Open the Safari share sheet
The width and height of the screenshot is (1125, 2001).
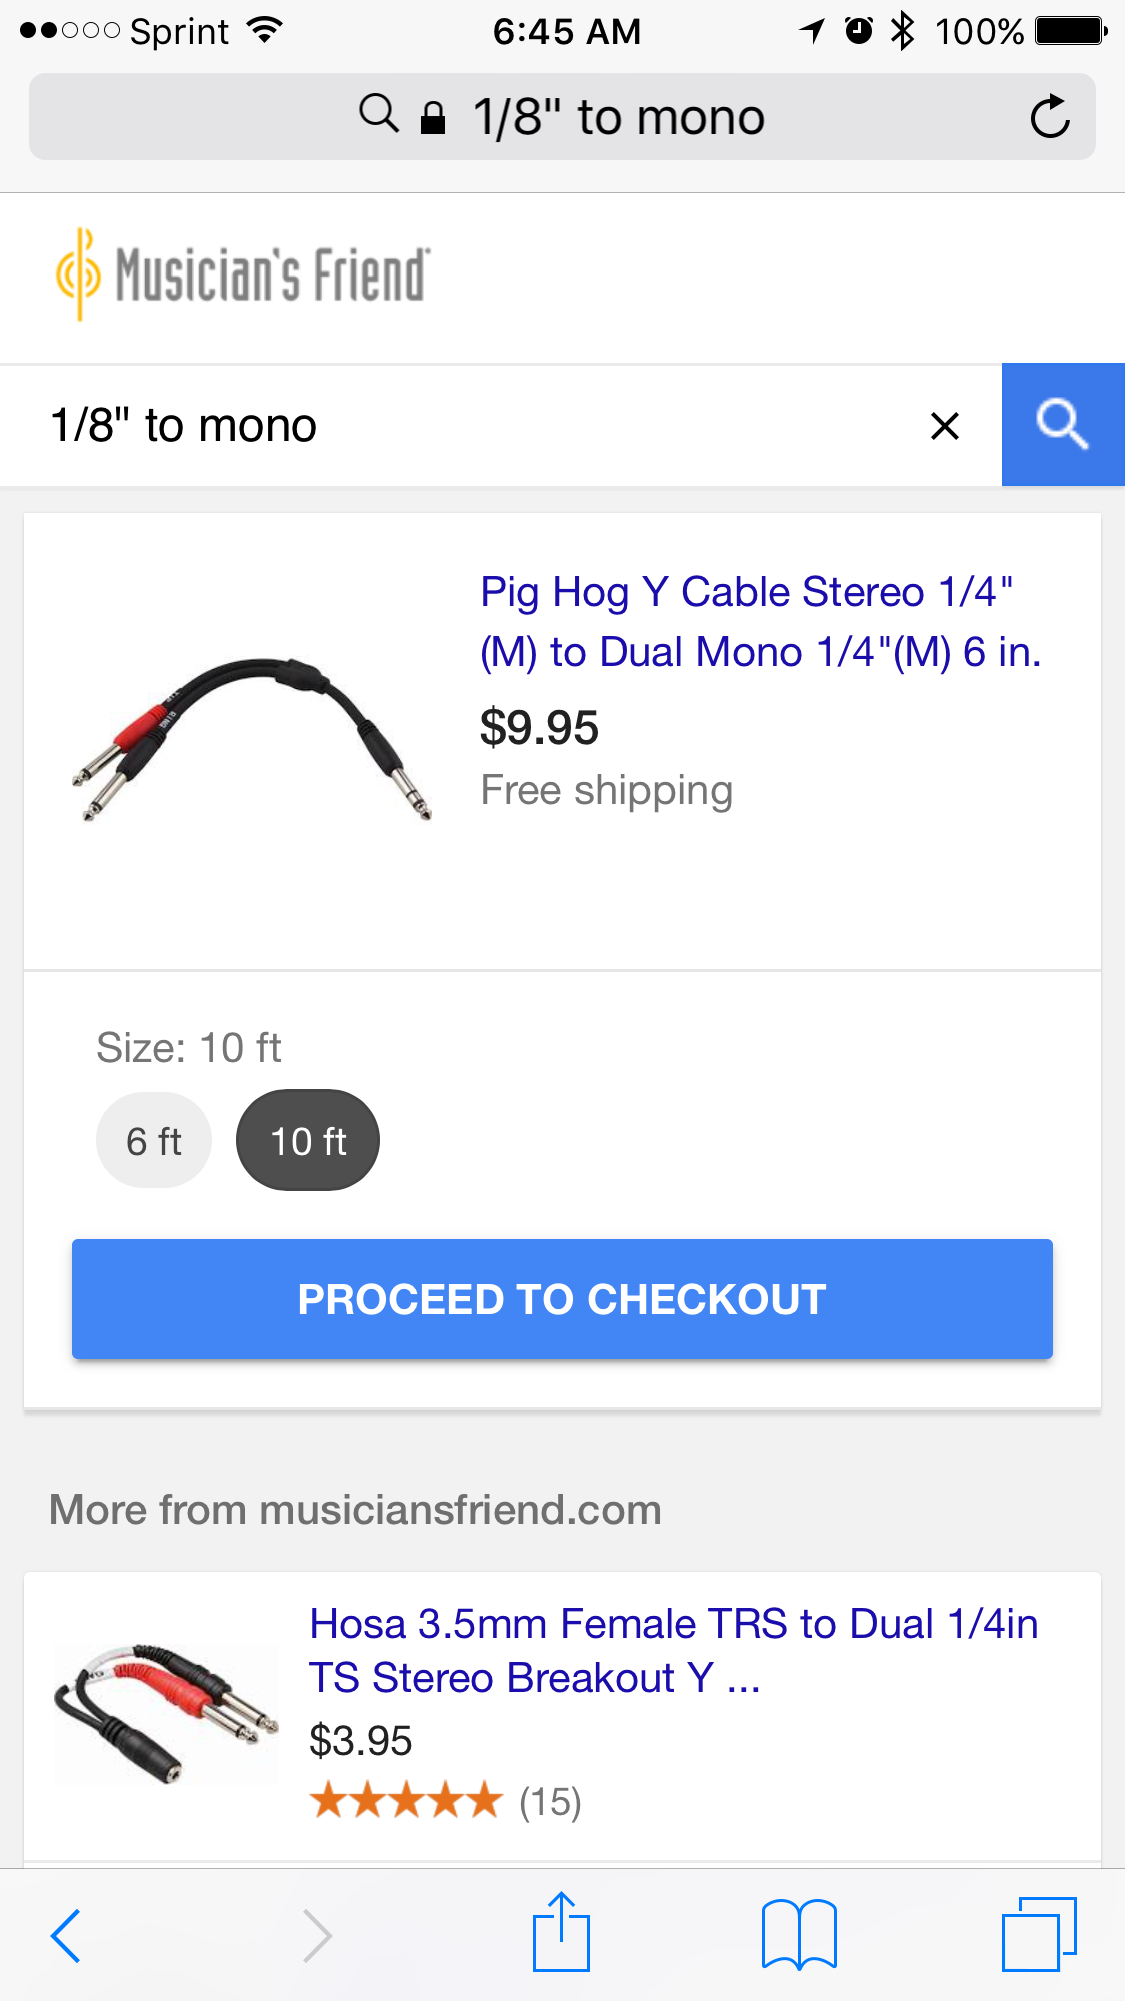pyautogui.click(x=561, y=1933)
